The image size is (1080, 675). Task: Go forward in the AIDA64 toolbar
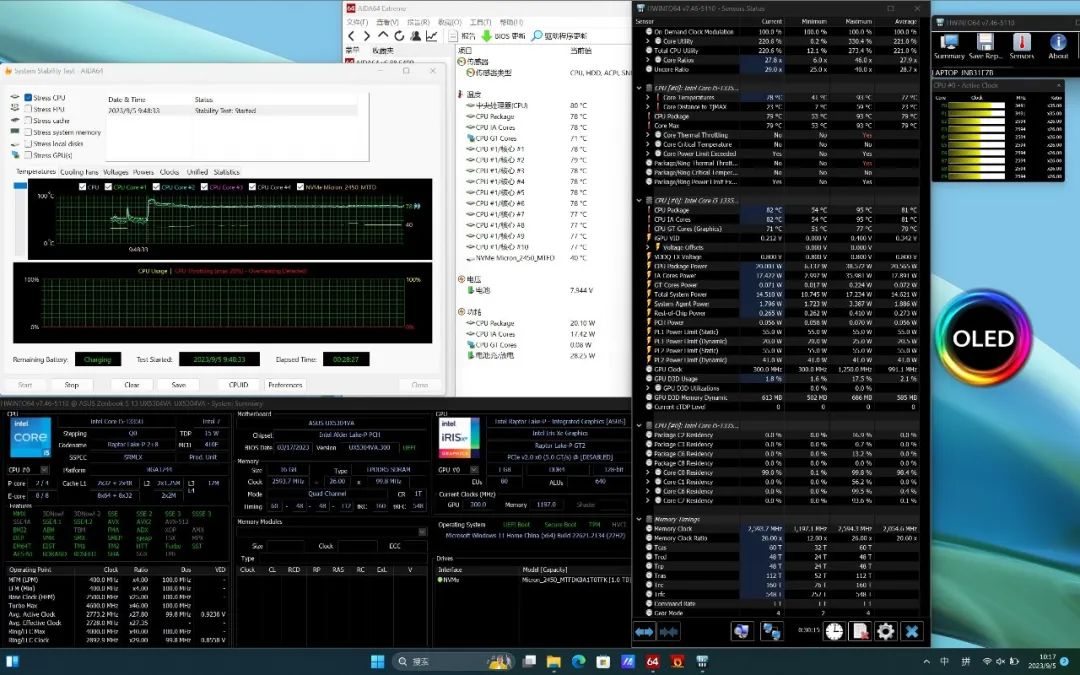pyautogui.click(x=367, y=36)
